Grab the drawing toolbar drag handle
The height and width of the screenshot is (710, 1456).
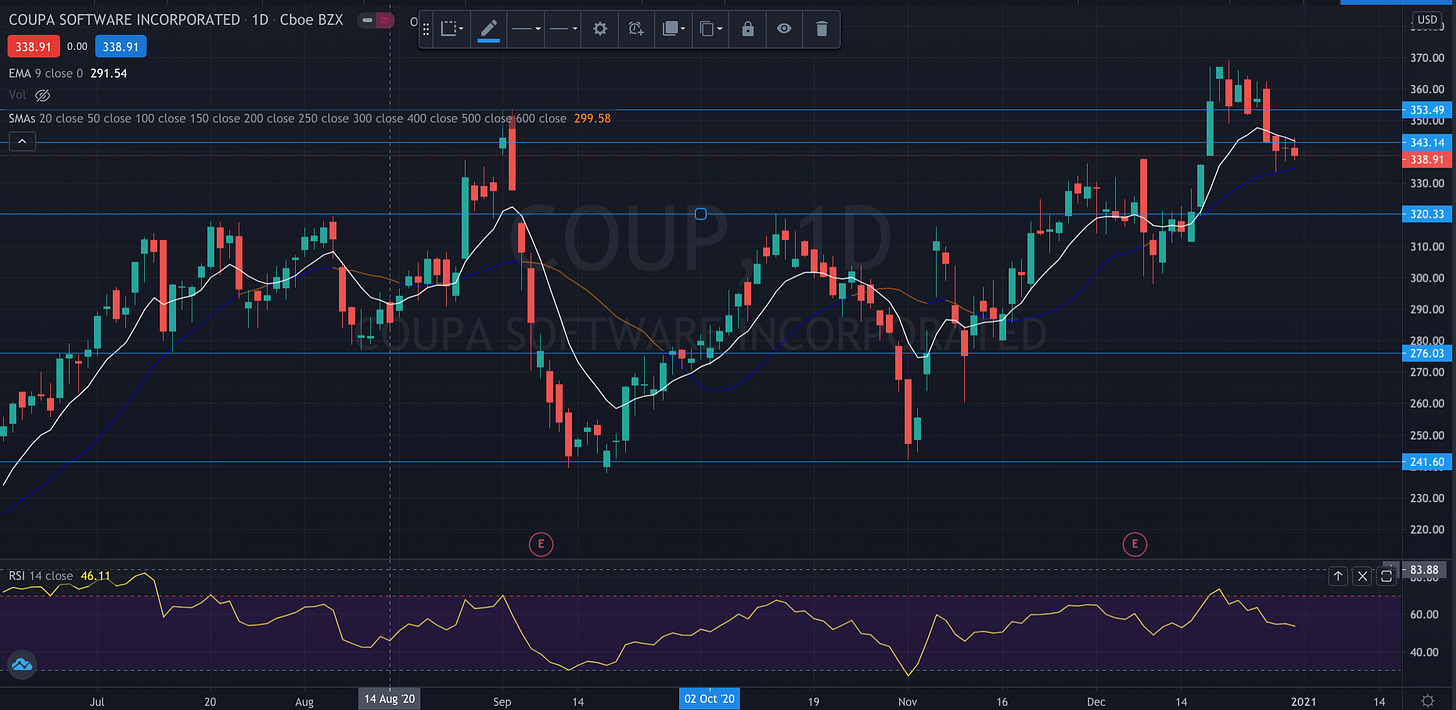pos(428,29)
